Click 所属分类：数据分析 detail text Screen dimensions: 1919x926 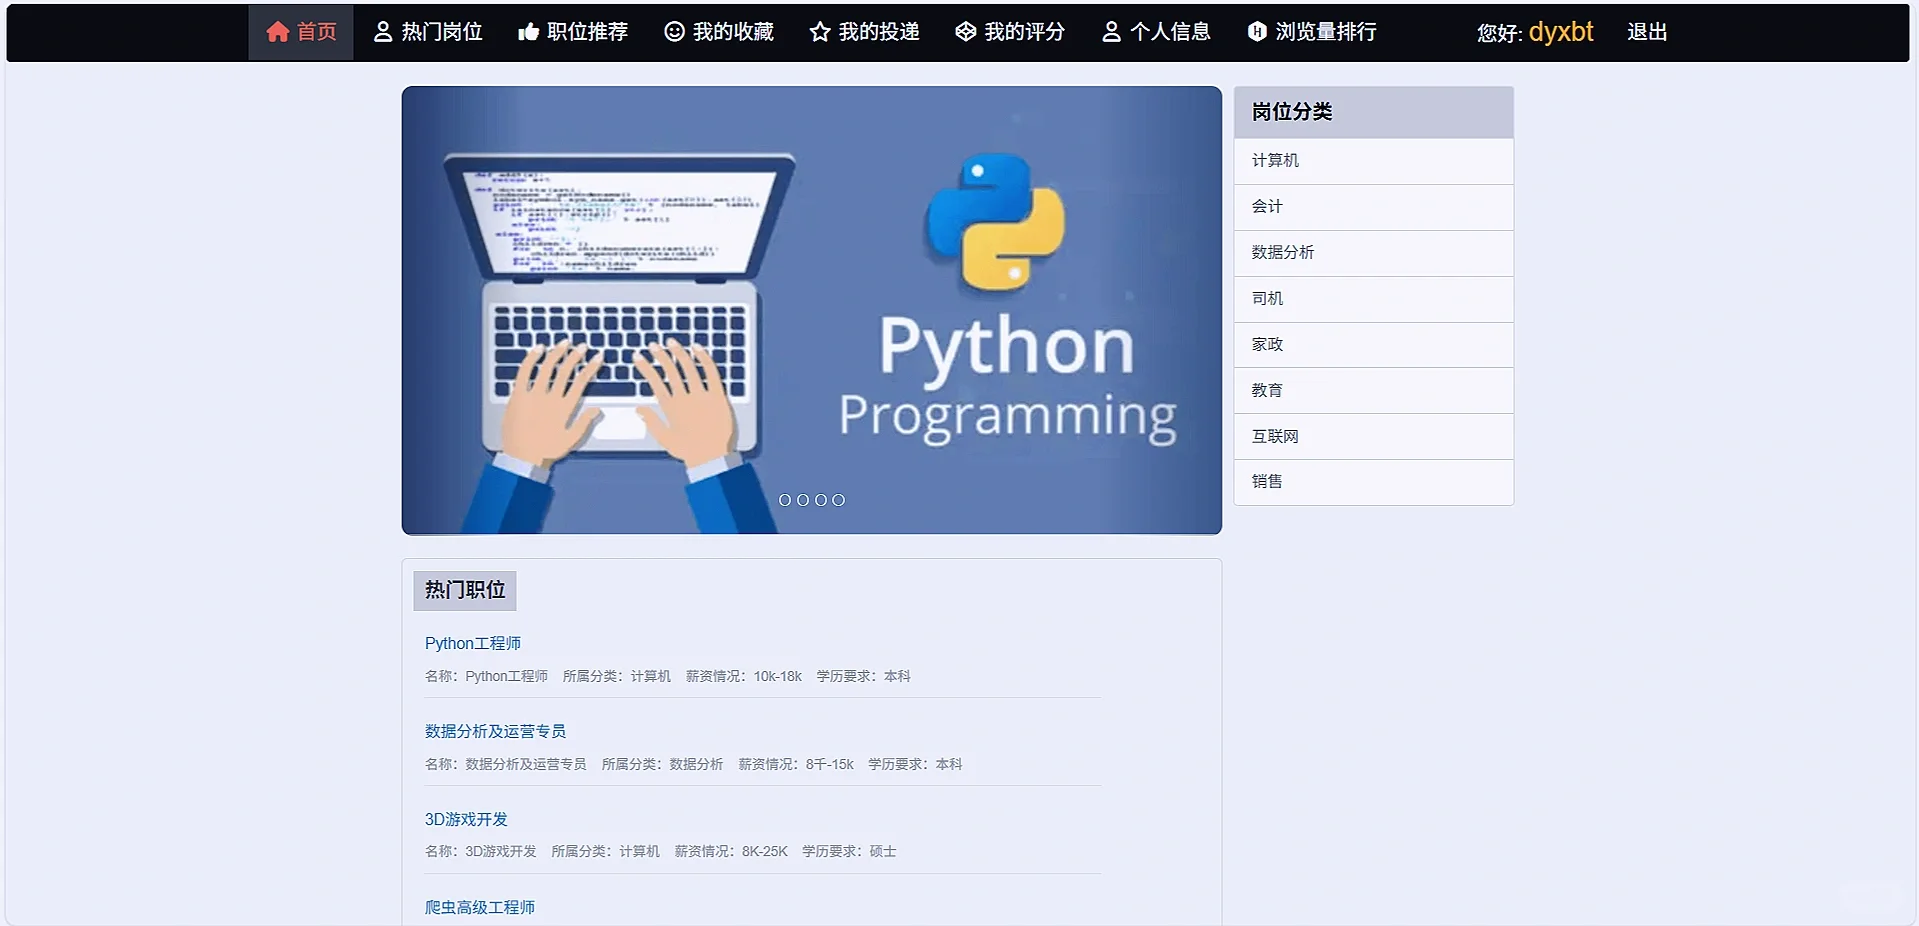pyautogui.click(x=662, y=764)
